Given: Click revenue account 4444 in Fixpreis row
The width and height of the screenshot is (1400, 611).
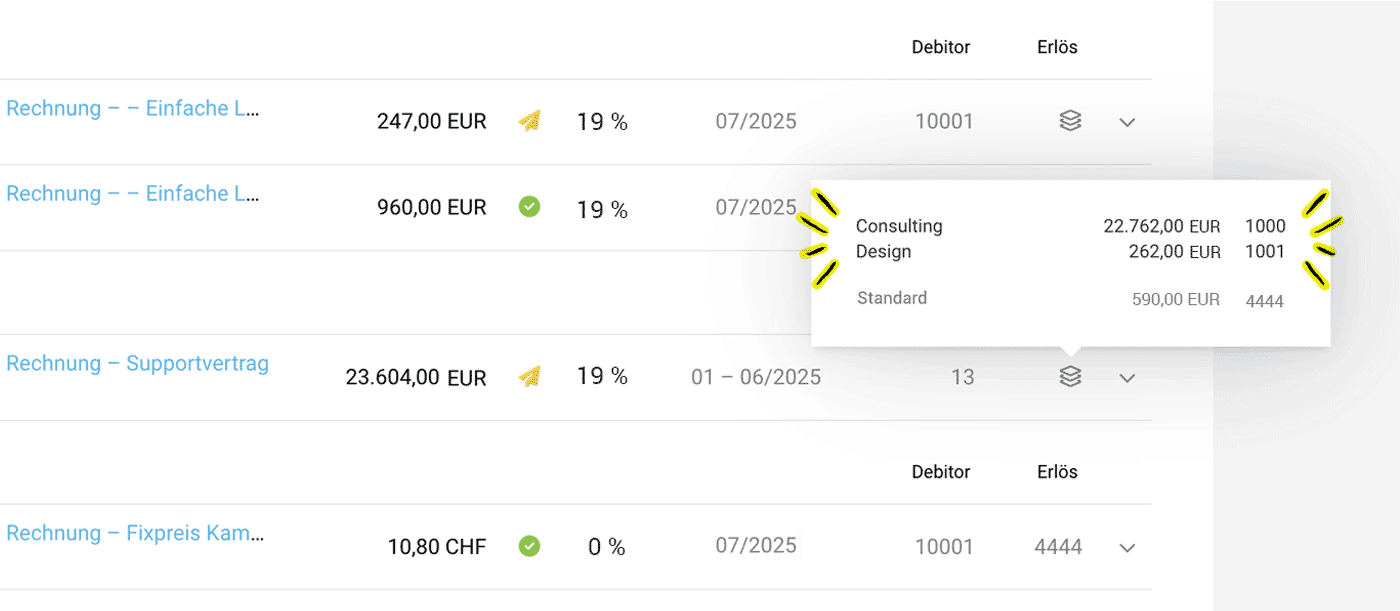Looking at the screenshot, I should click(1058, 547).
